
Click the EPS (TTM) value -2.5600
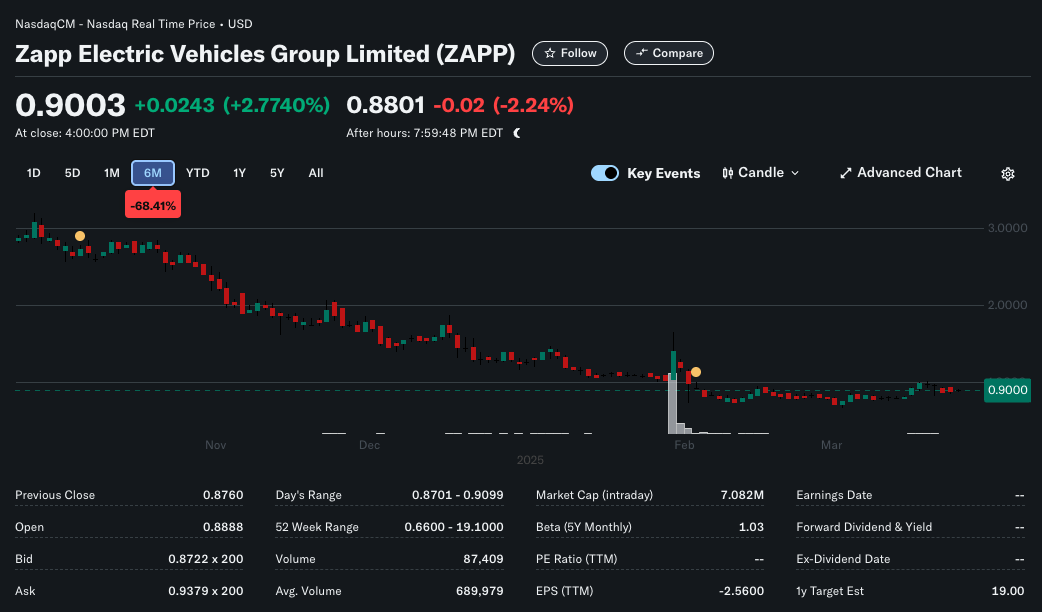(x=741, y=591)
